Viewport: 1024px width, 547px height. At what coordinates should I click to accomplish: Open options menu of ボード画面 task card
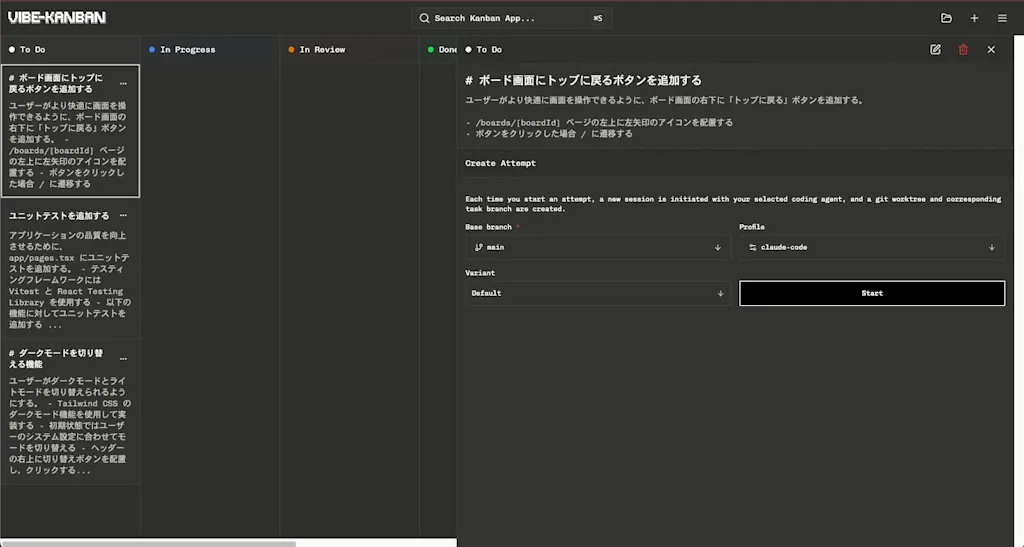tap(123, 84)
